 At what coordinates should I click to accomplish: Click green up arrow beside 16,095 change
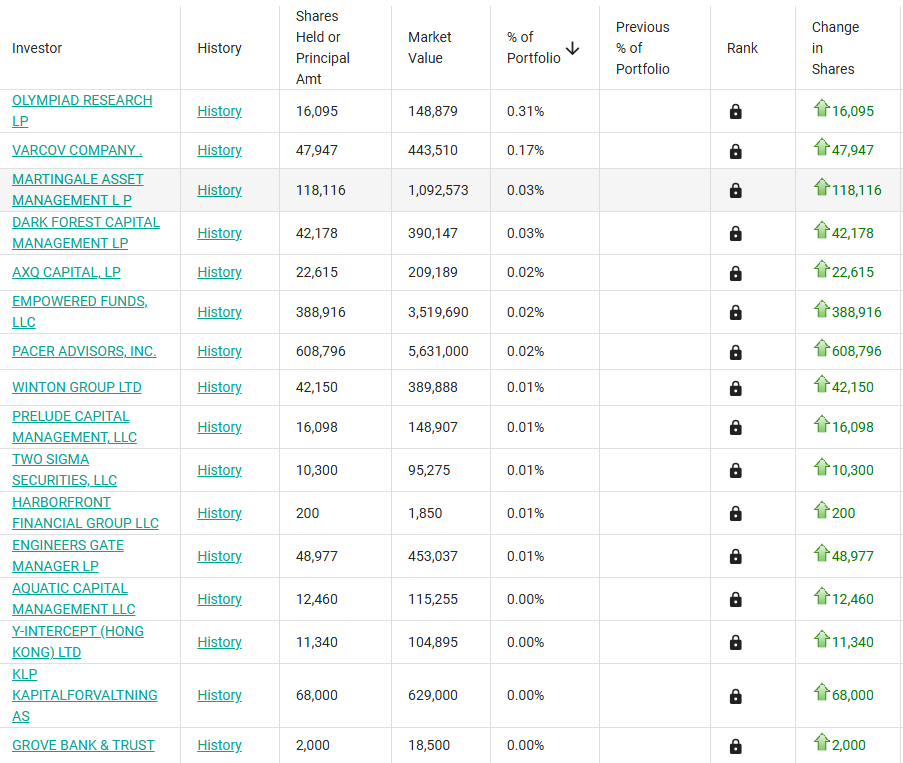point(822,108)
